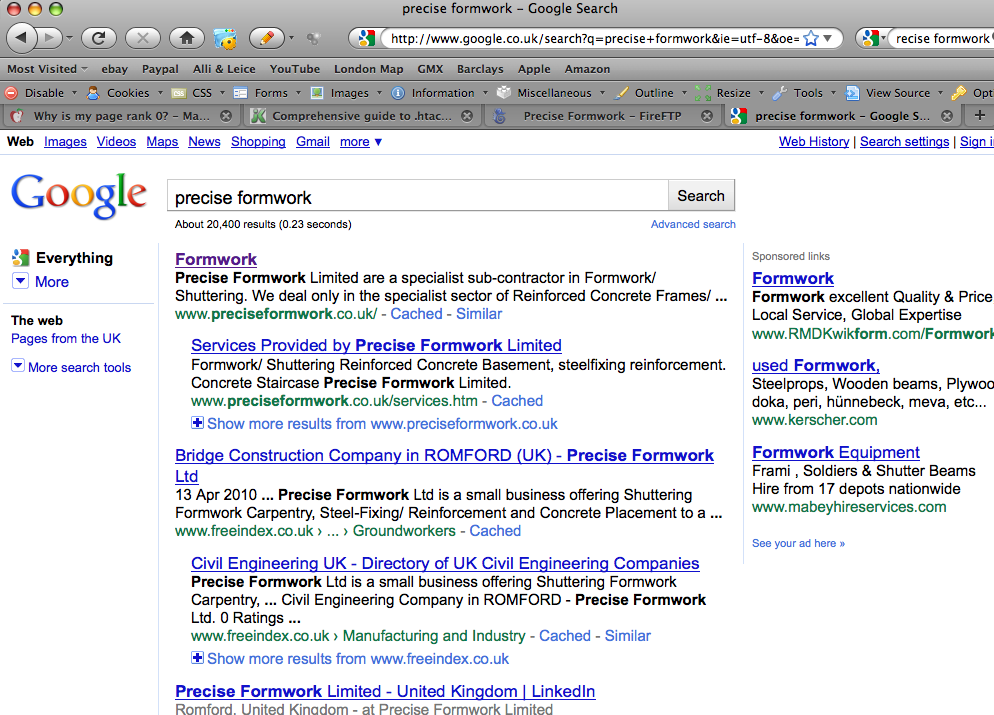Click the Miscellaneous toolbar icon

pos(504,93)
